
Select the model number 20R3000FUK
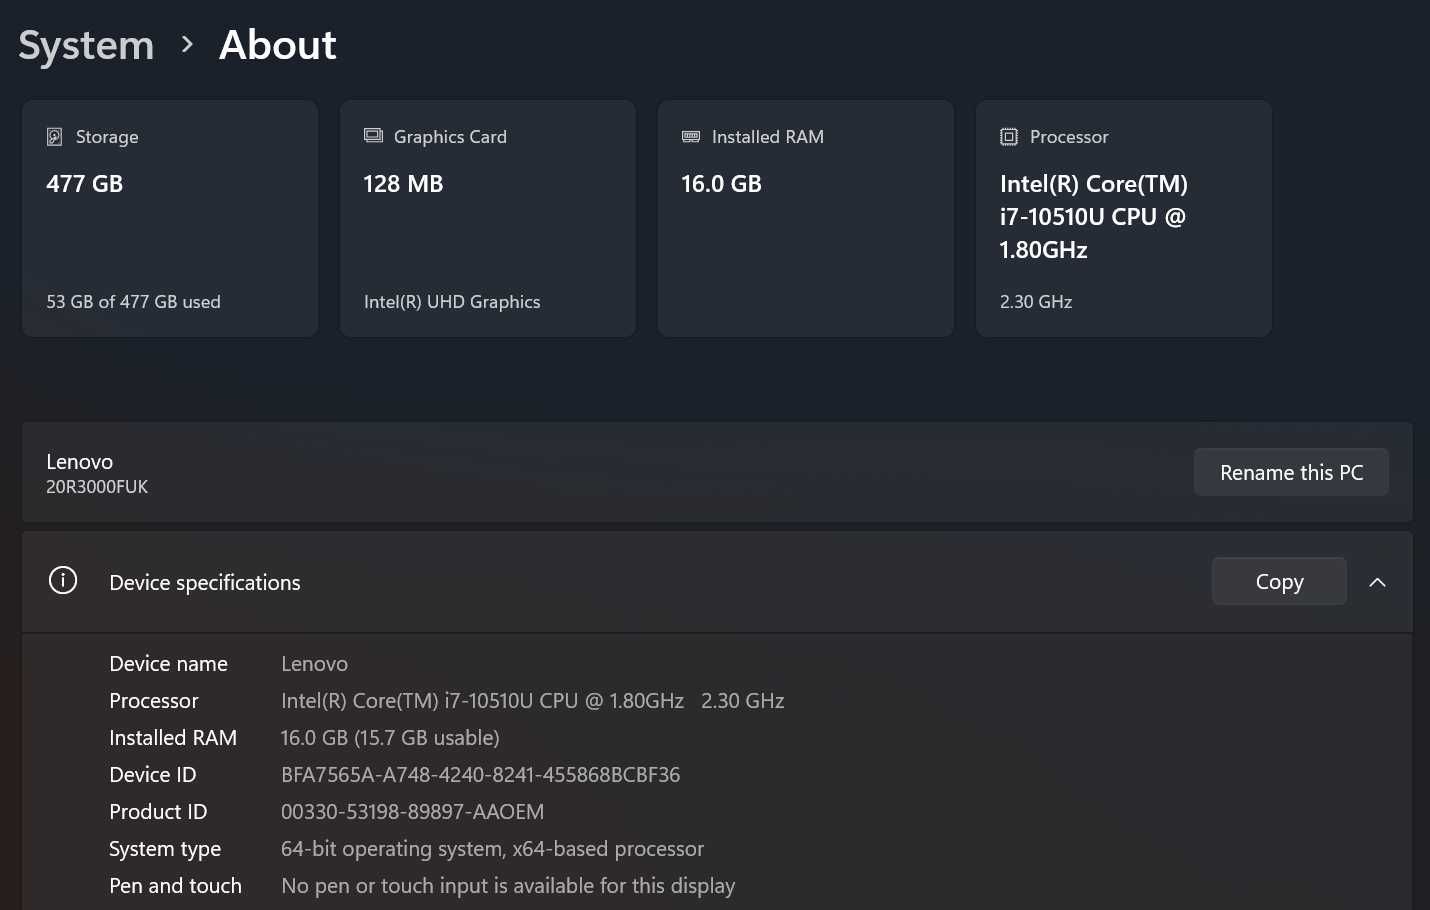pyautogui.click(x=97, y=487)
